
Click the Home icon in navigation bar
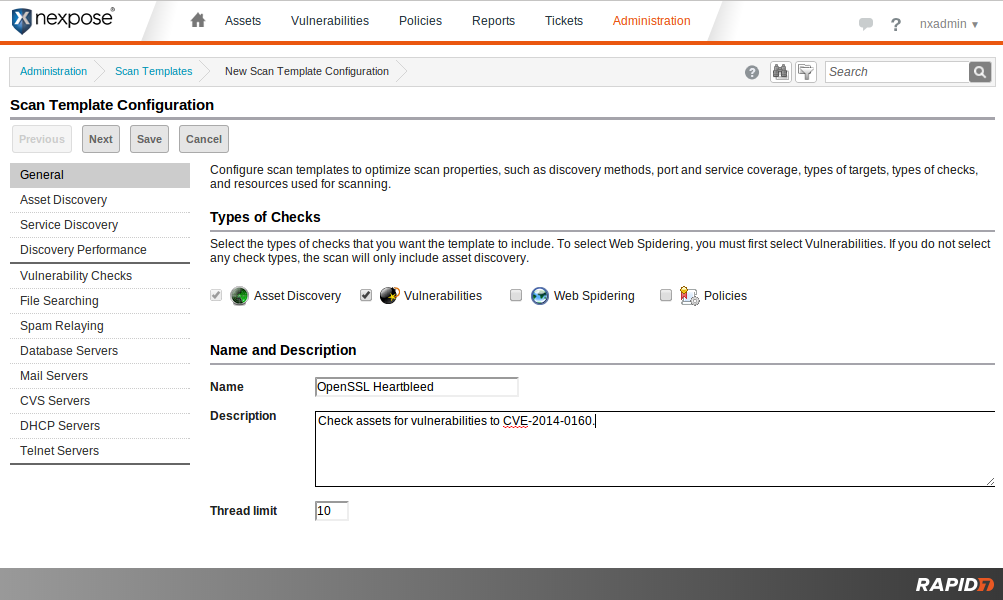198,21
